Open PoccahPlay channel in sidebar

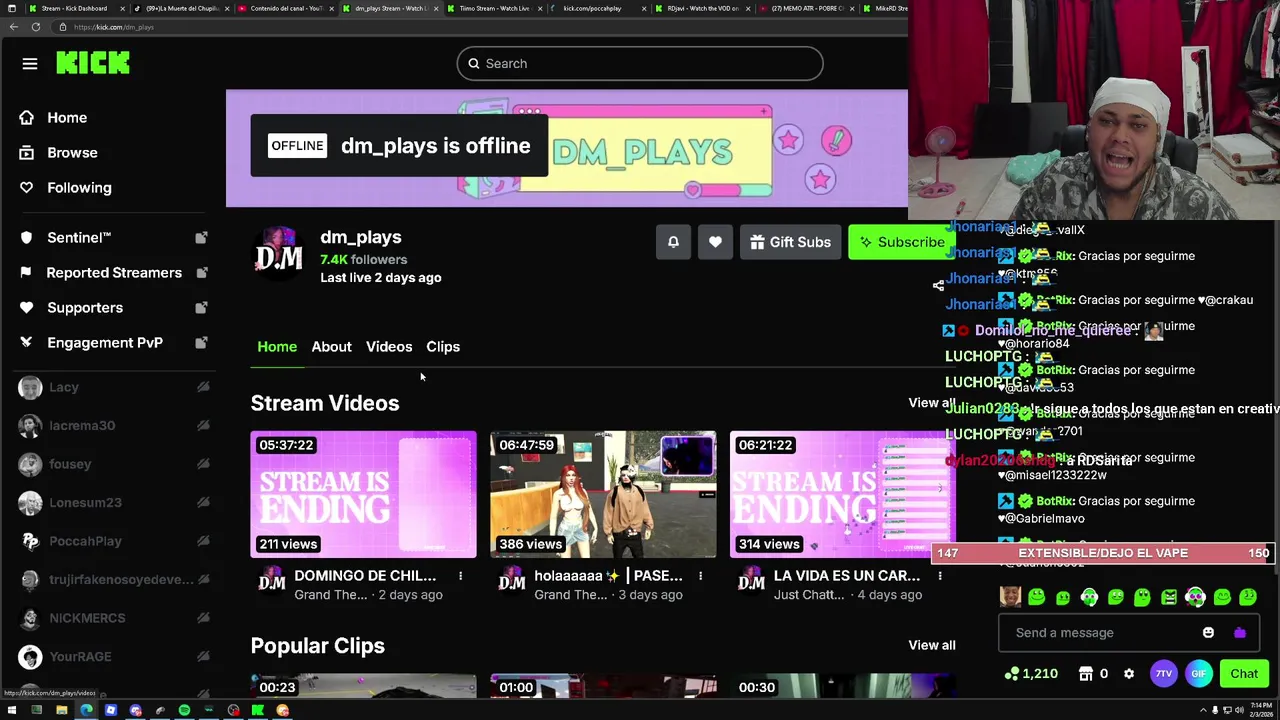click(85, 541)
